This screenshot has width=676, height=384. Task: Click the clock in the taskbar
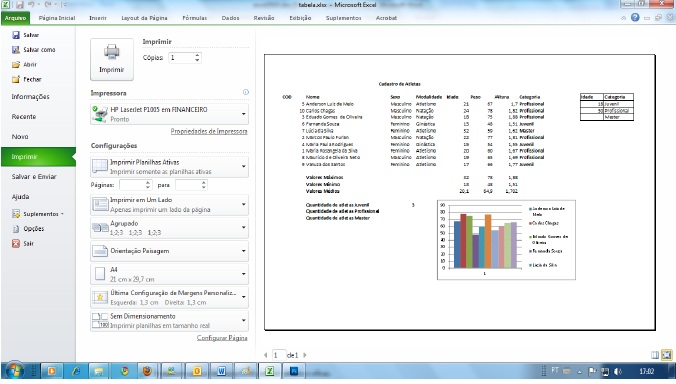(x=647, y=371)
